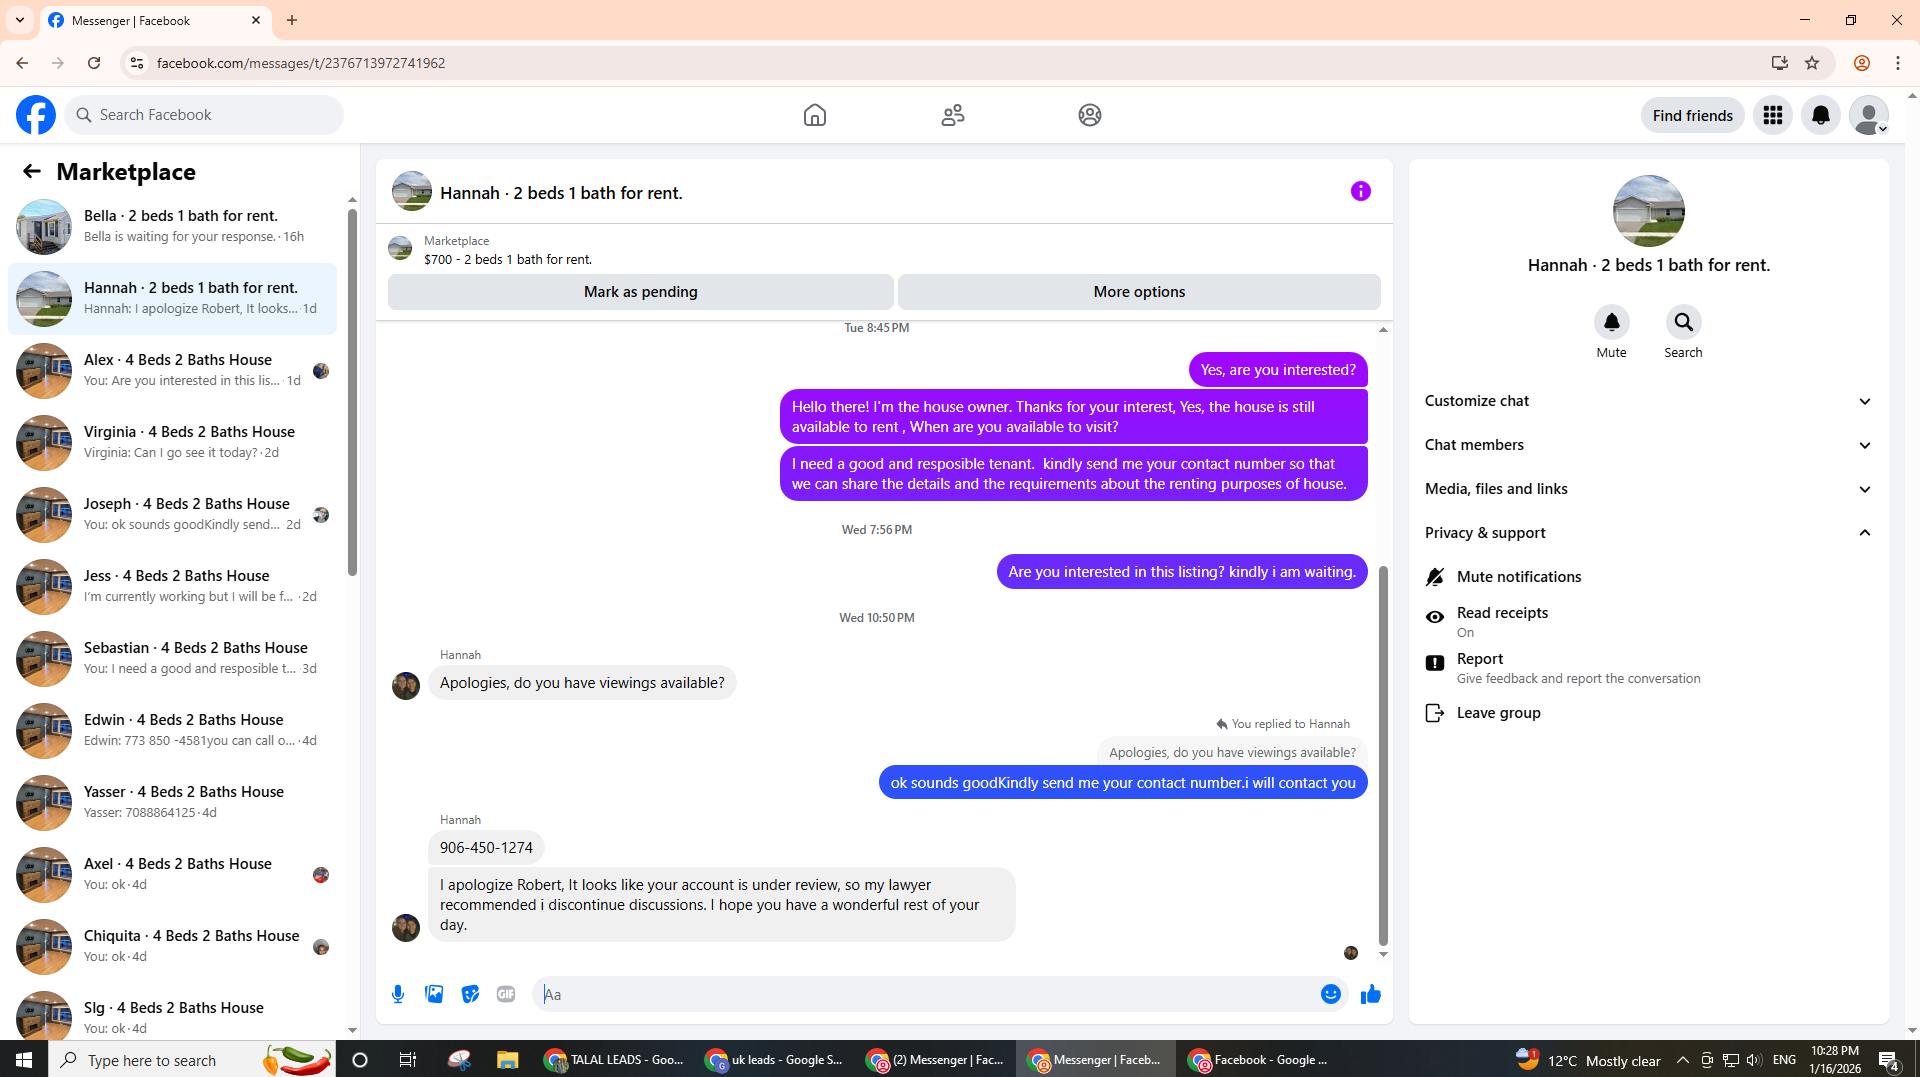
Task: Click Hannah's avatar beside the viewings message
Action: pyautogui.click(x=406, y=686)
